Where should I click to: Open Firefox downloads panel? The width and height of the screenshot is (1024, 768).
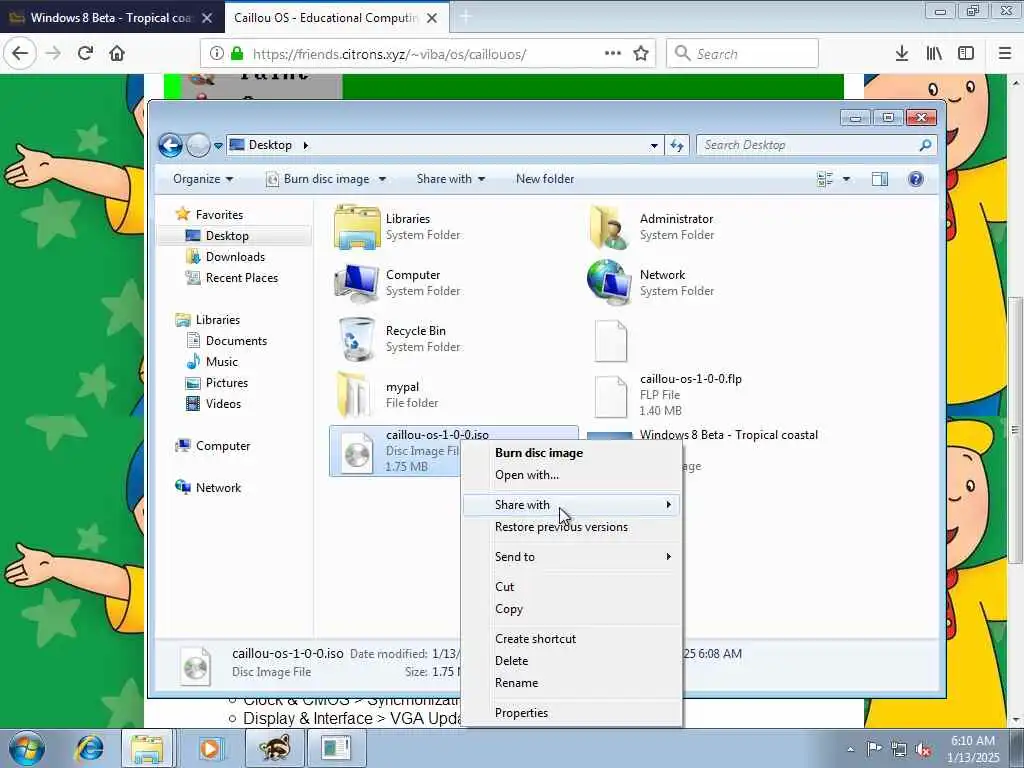click(x=902, y=54)
